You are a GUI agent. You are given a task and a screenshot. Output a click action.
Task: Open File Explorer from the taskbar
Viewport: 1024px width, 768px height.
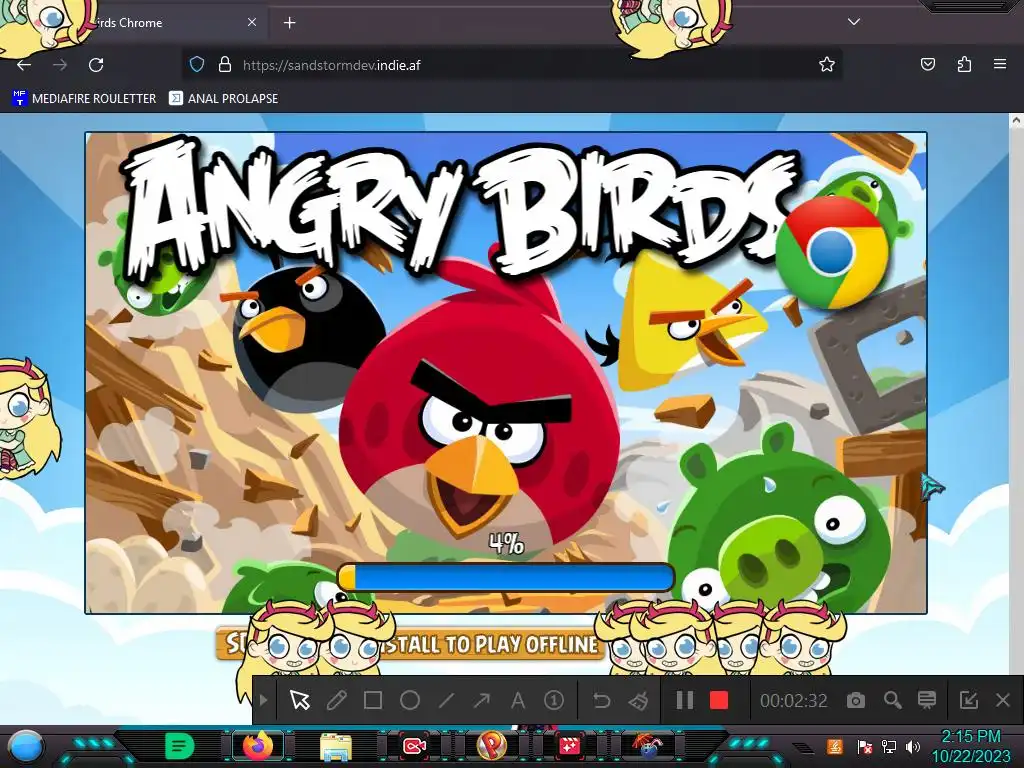pyautogui.click(x=336, y=746)
